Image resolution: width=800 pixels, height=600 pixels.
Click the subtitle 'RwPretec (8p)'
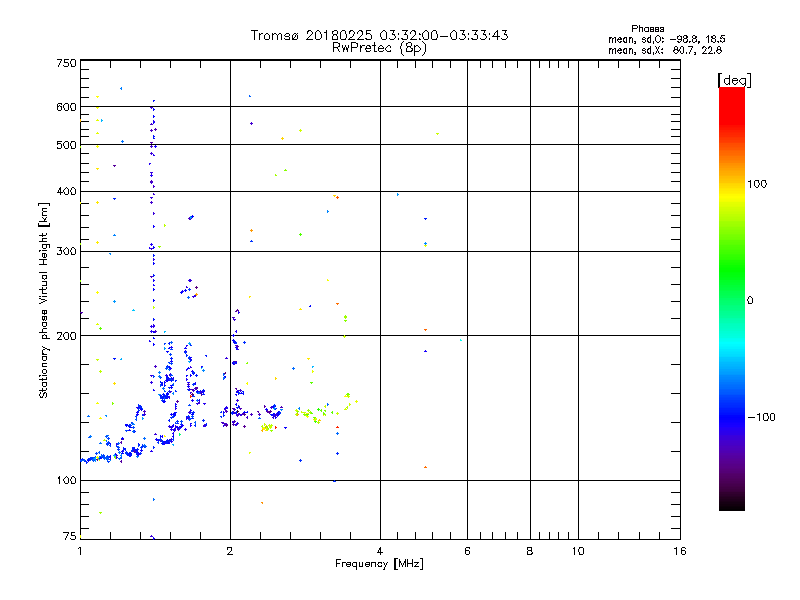[x=379, y=48]
